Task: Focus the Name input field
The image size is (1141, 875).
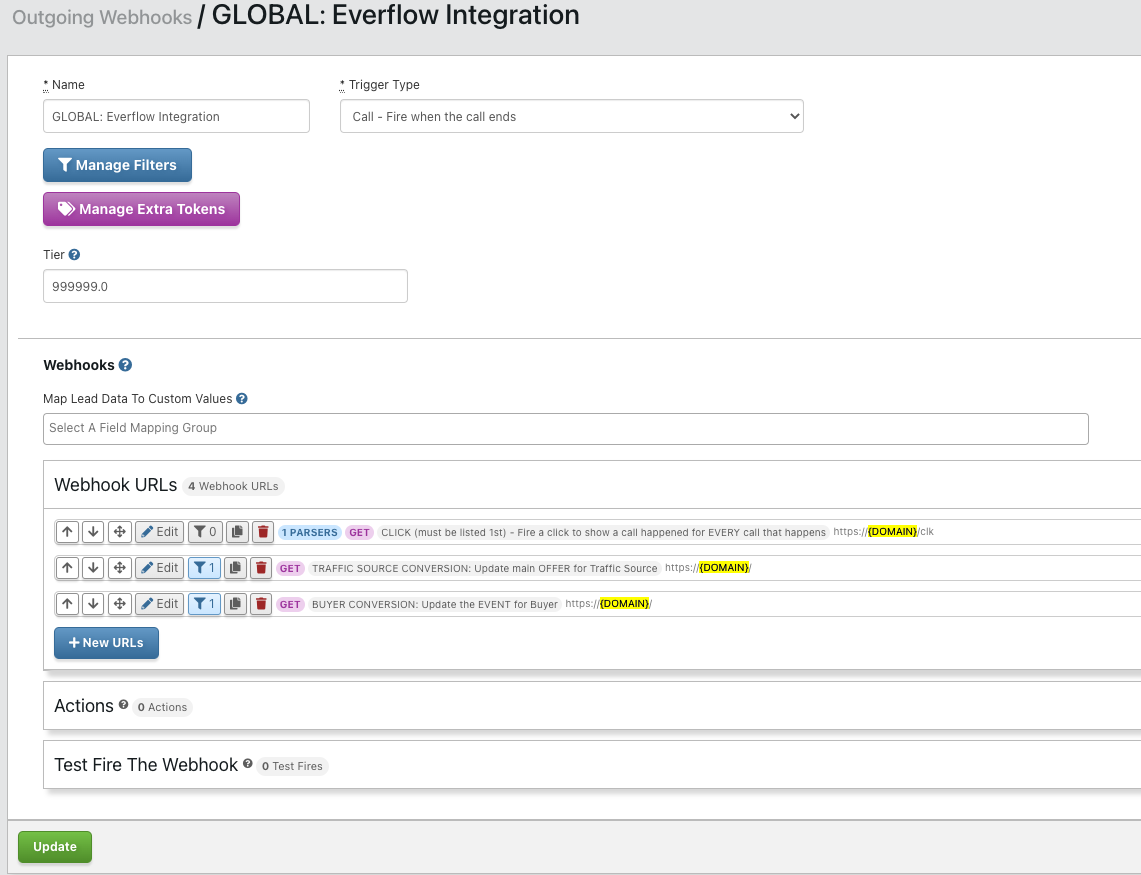Action: [176, 116]
